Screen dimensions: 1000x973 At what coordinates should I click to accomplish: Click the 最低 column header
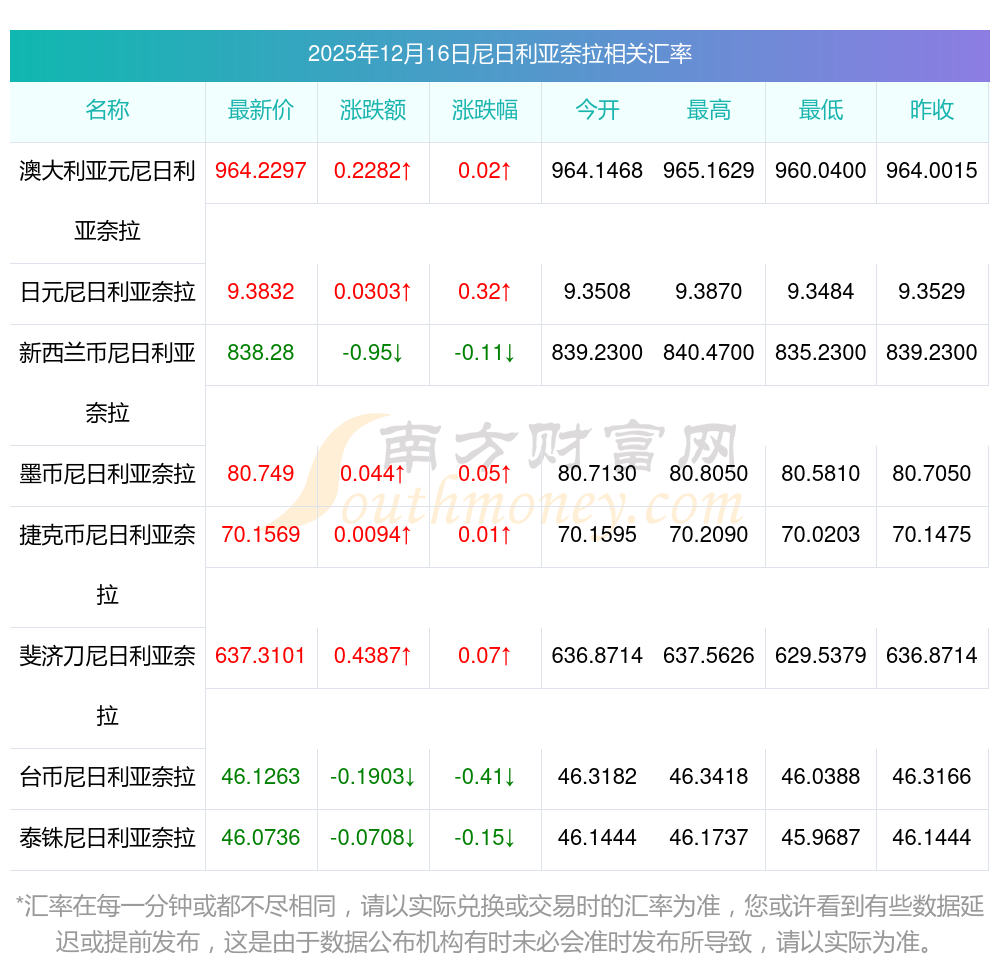click(x=821, y=110)
